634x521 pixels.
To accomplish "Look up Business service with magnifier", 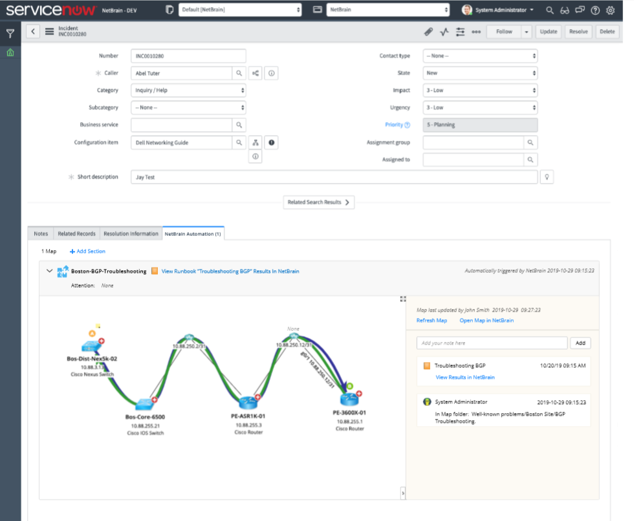I will (x=239, y=125).
